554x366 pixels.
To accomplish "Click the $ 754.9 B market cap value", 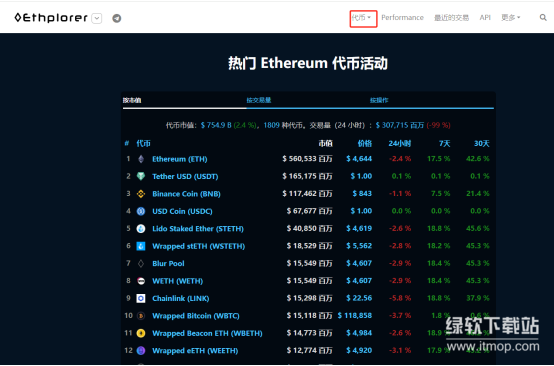I will [x=216, y=125].
